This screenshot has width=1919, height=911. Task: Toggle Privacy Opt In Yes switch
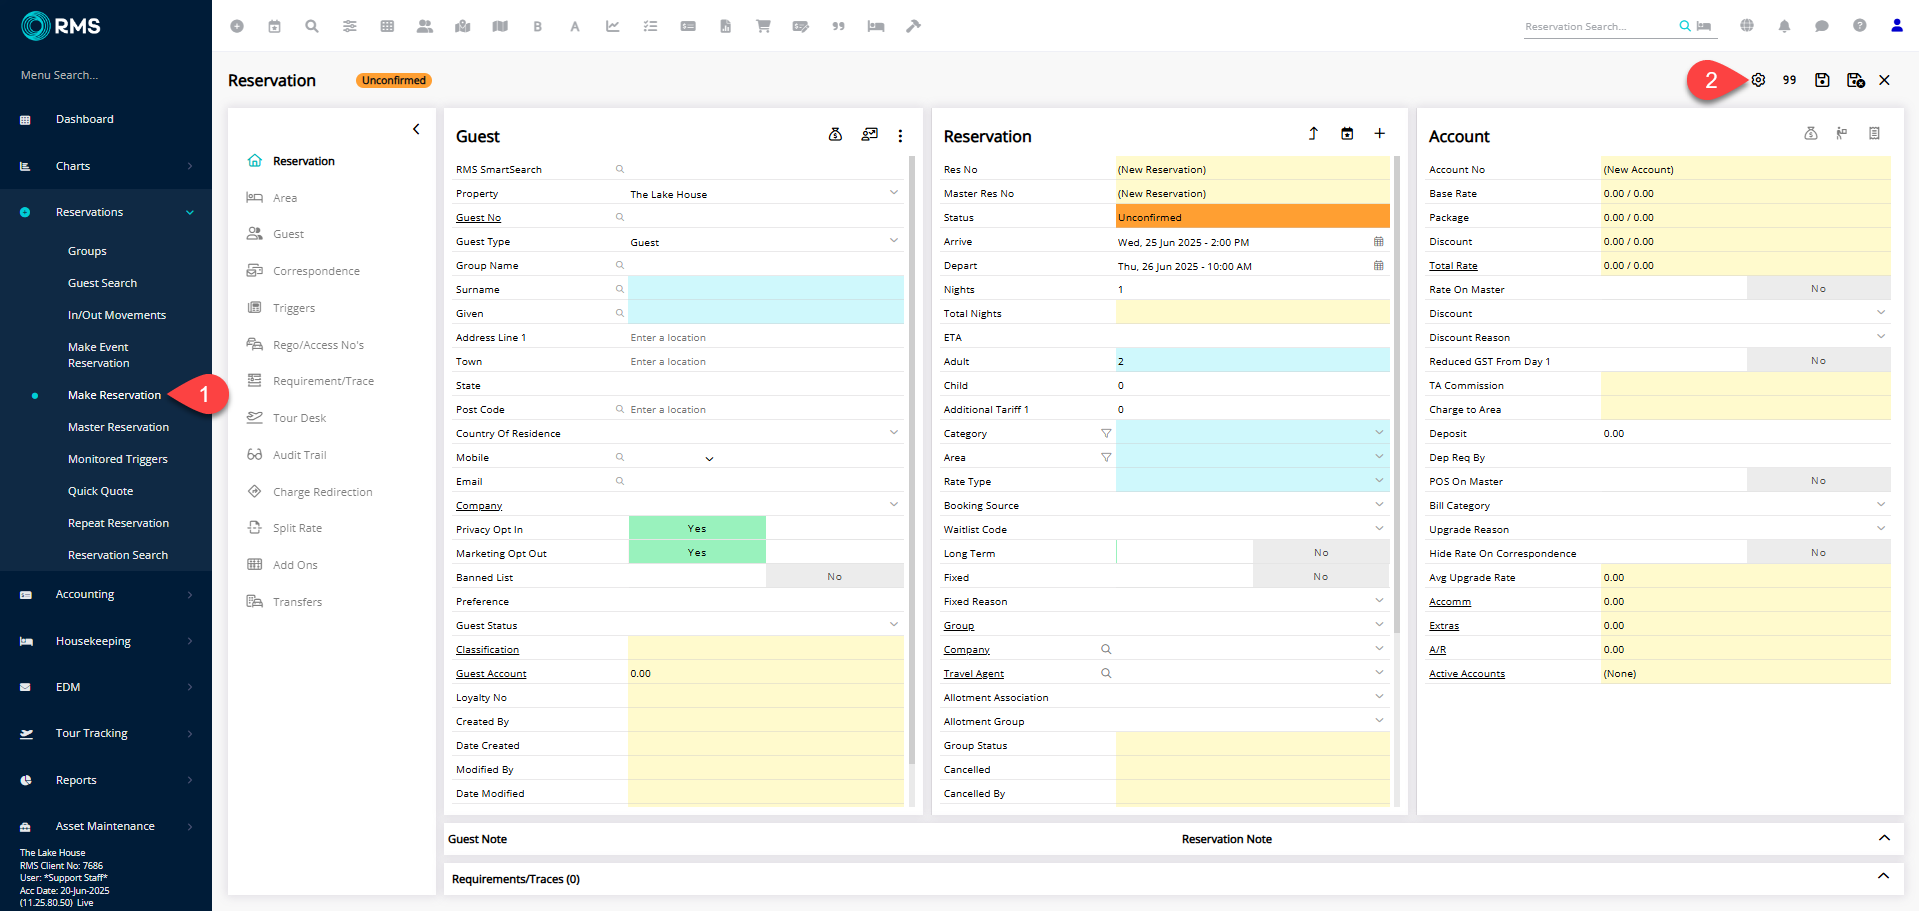pyautogui.click(x=697, y=528)
